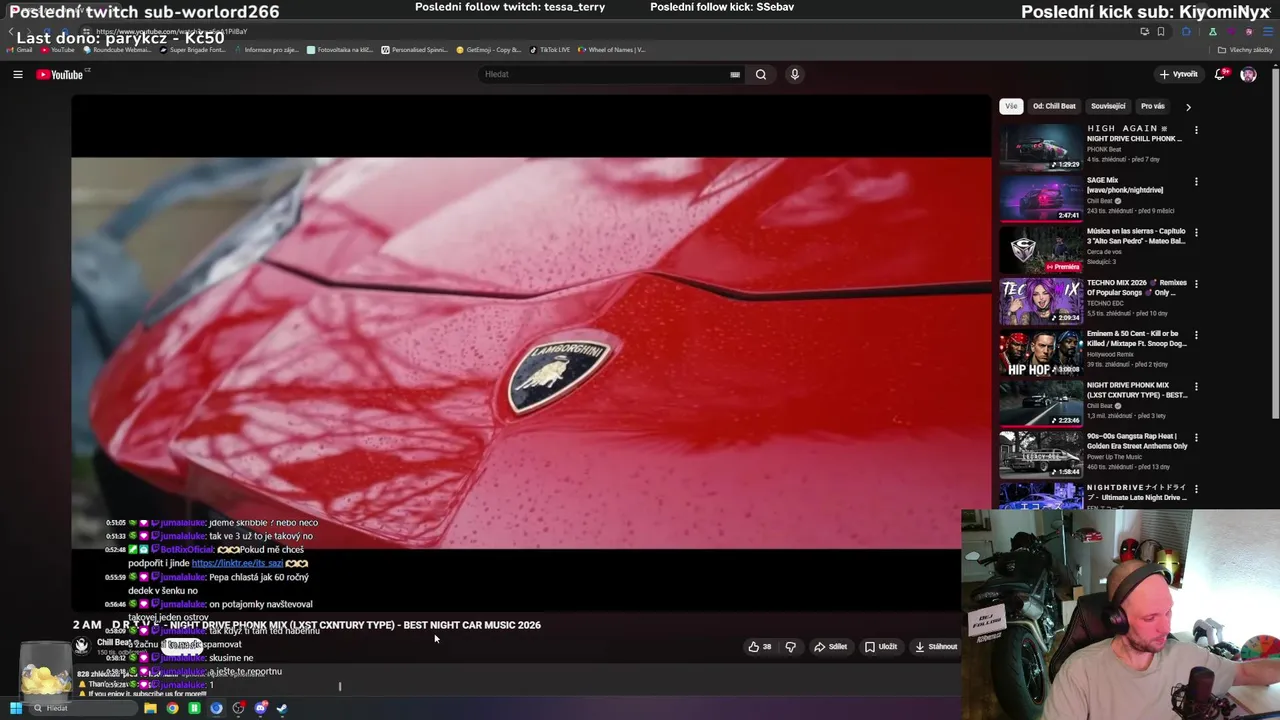Click the install app icon in address bar

(1144, 31)
